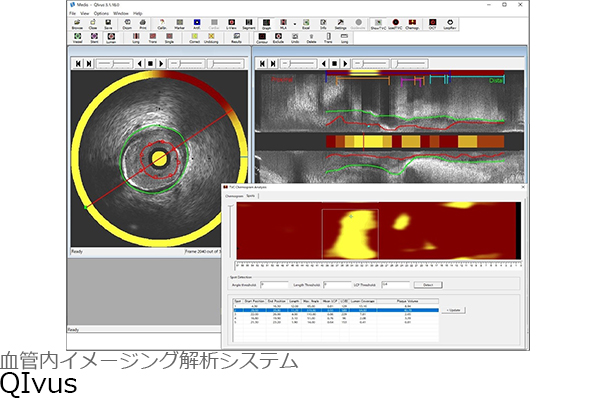600x400 pixels.
Task: Select spot row 3 in the table
Action: click(336, 314)
